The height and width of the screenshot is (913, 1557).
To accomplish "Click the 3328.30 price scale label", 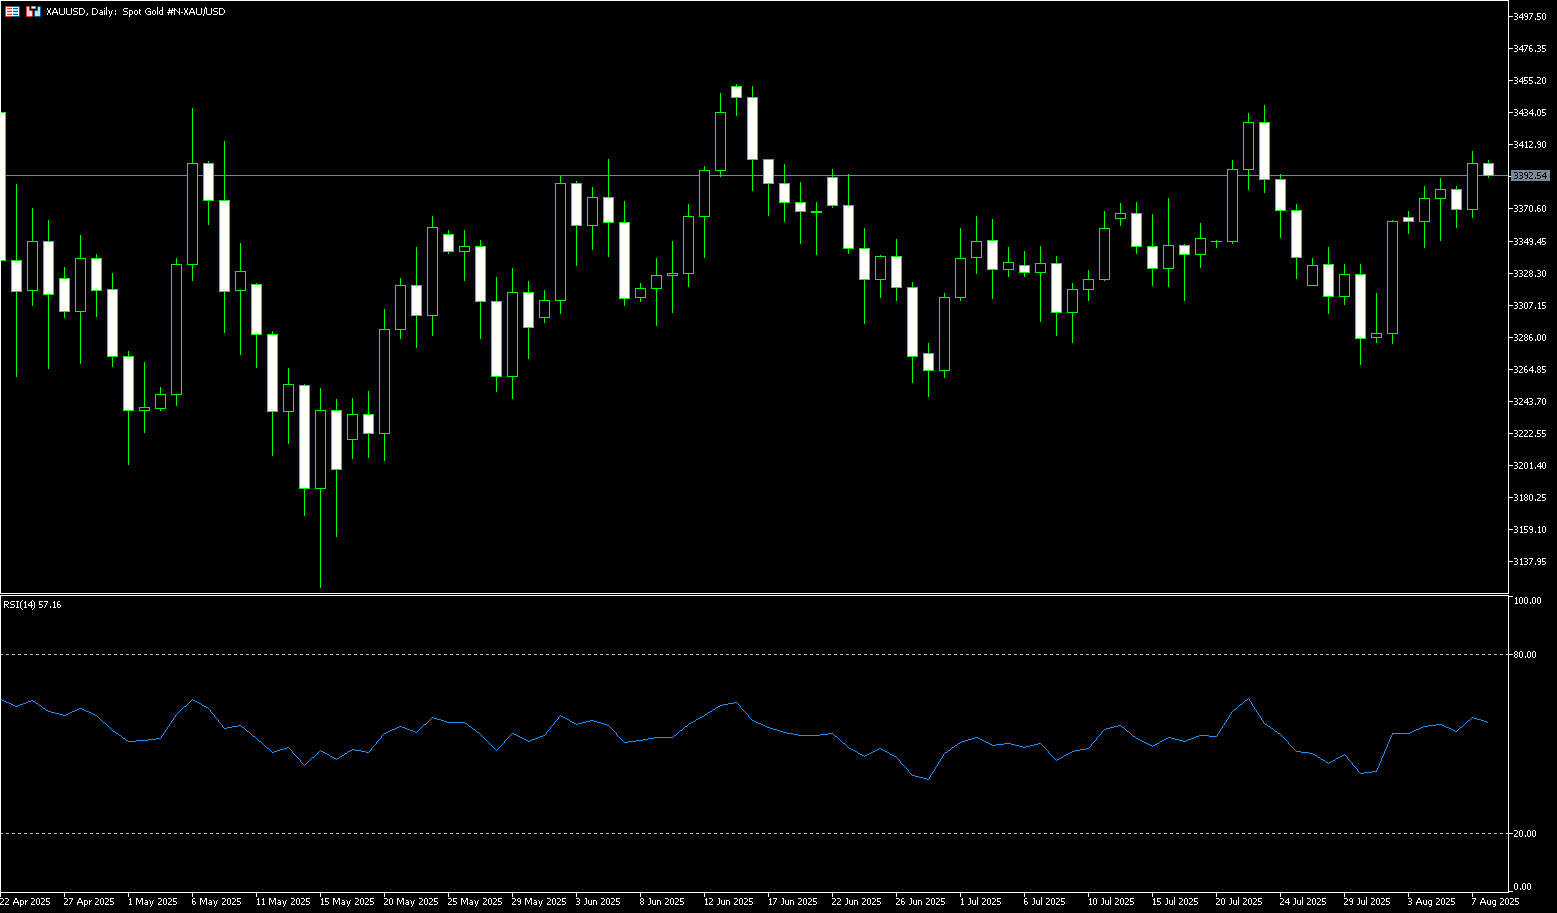I will tap(1530, 274).
